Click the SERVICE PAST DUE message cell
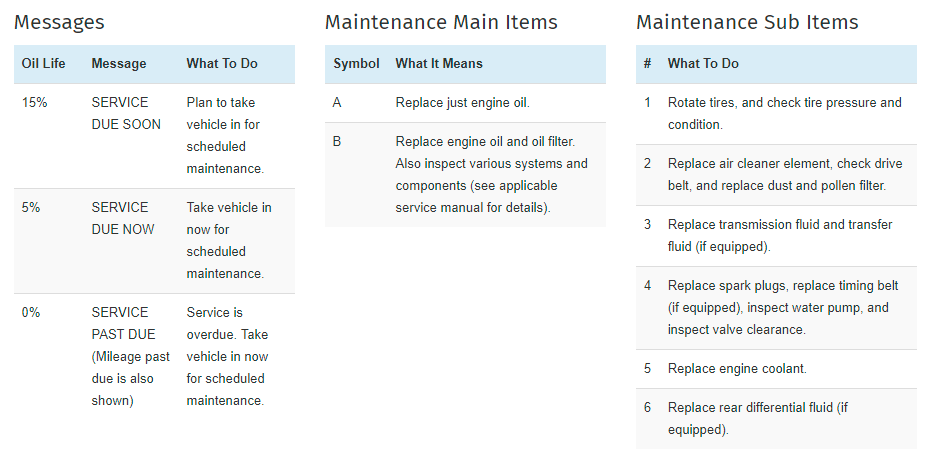Viewport: 929px width, 460px height. coord(131,356)
